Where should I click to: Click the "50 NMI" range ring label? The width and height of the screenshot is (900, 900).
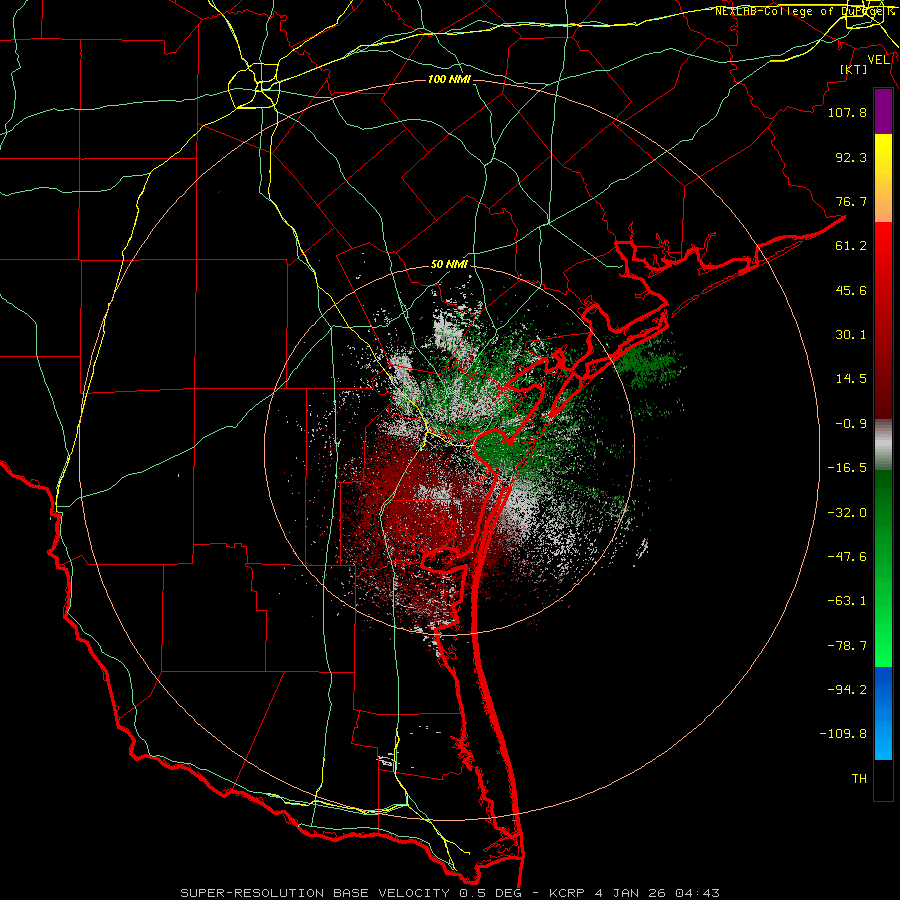point(449,265)
